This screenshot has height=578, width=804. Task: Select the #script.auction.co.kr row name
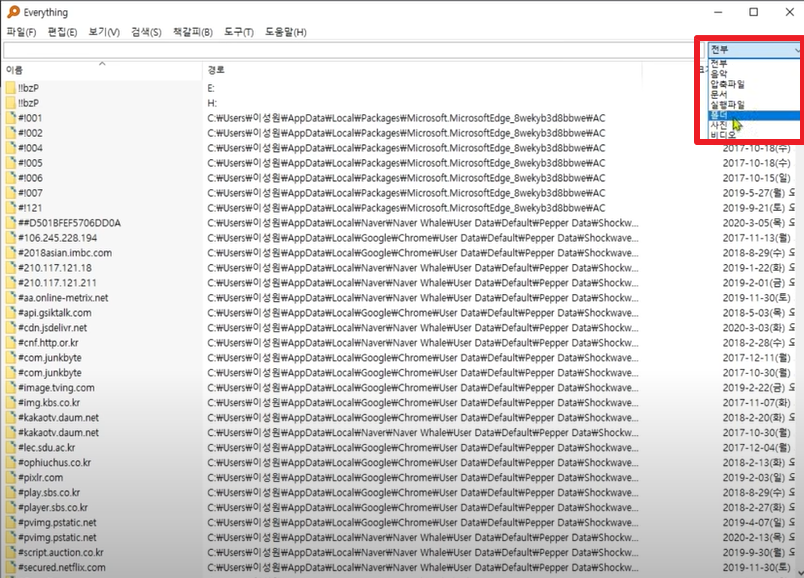(61, 552)
